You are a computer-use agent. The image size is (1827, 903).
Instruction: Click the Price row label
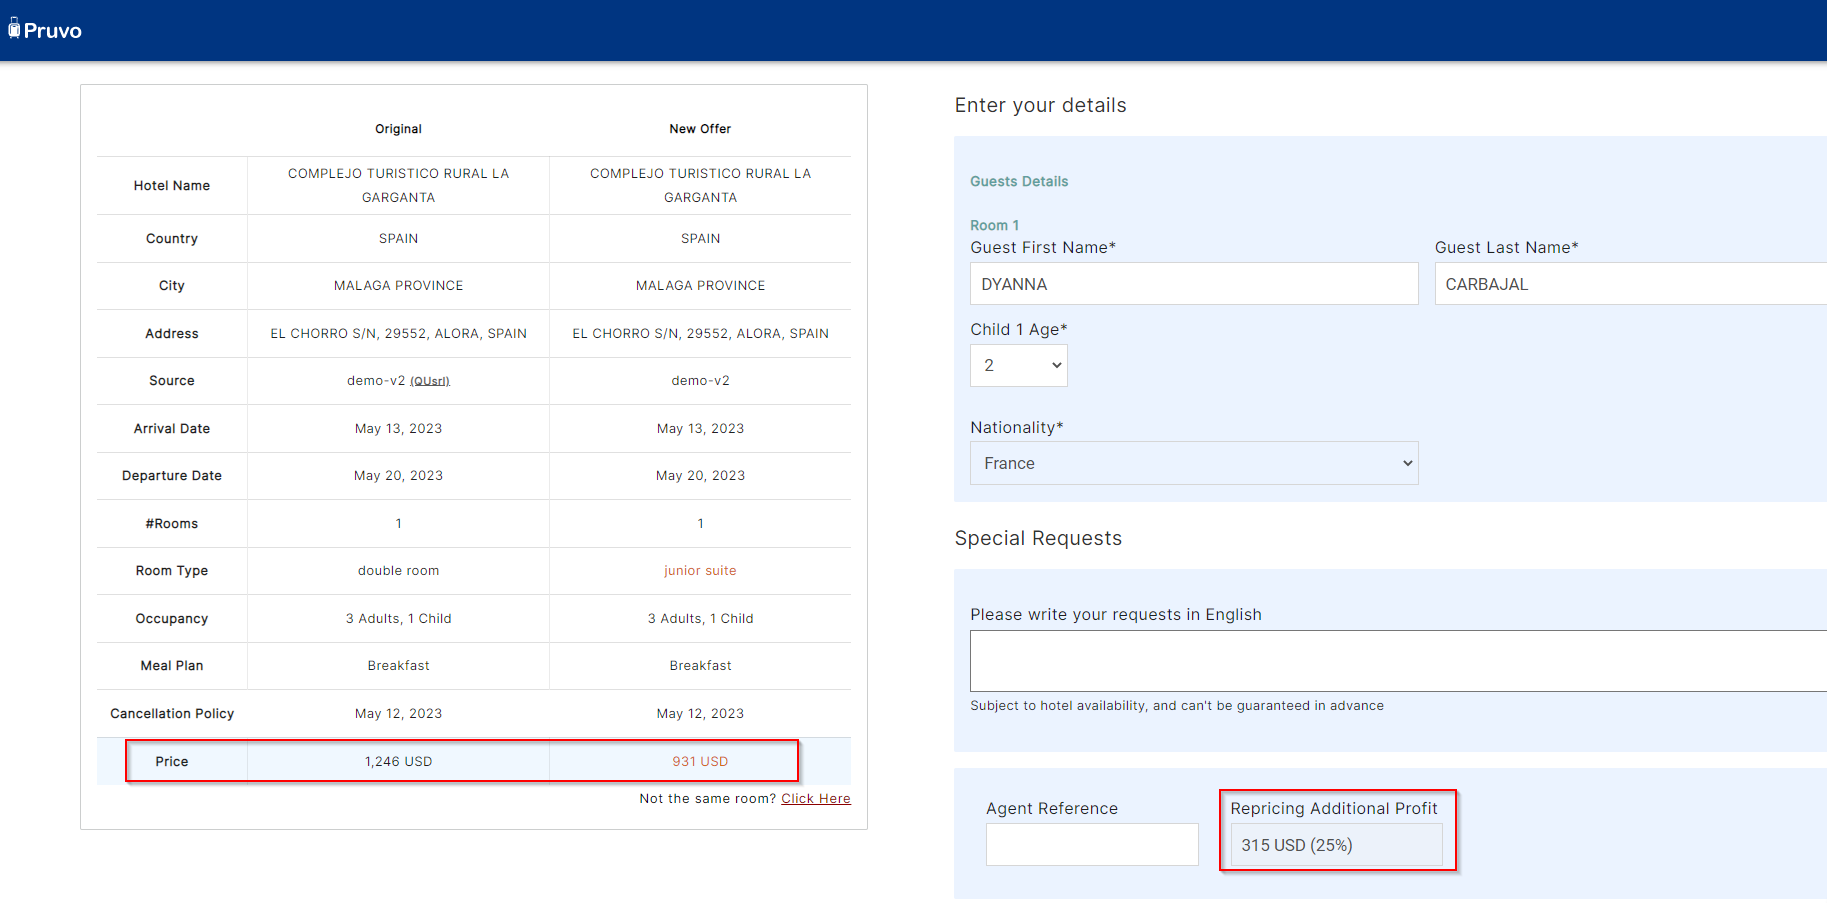[x=172, y=762]
